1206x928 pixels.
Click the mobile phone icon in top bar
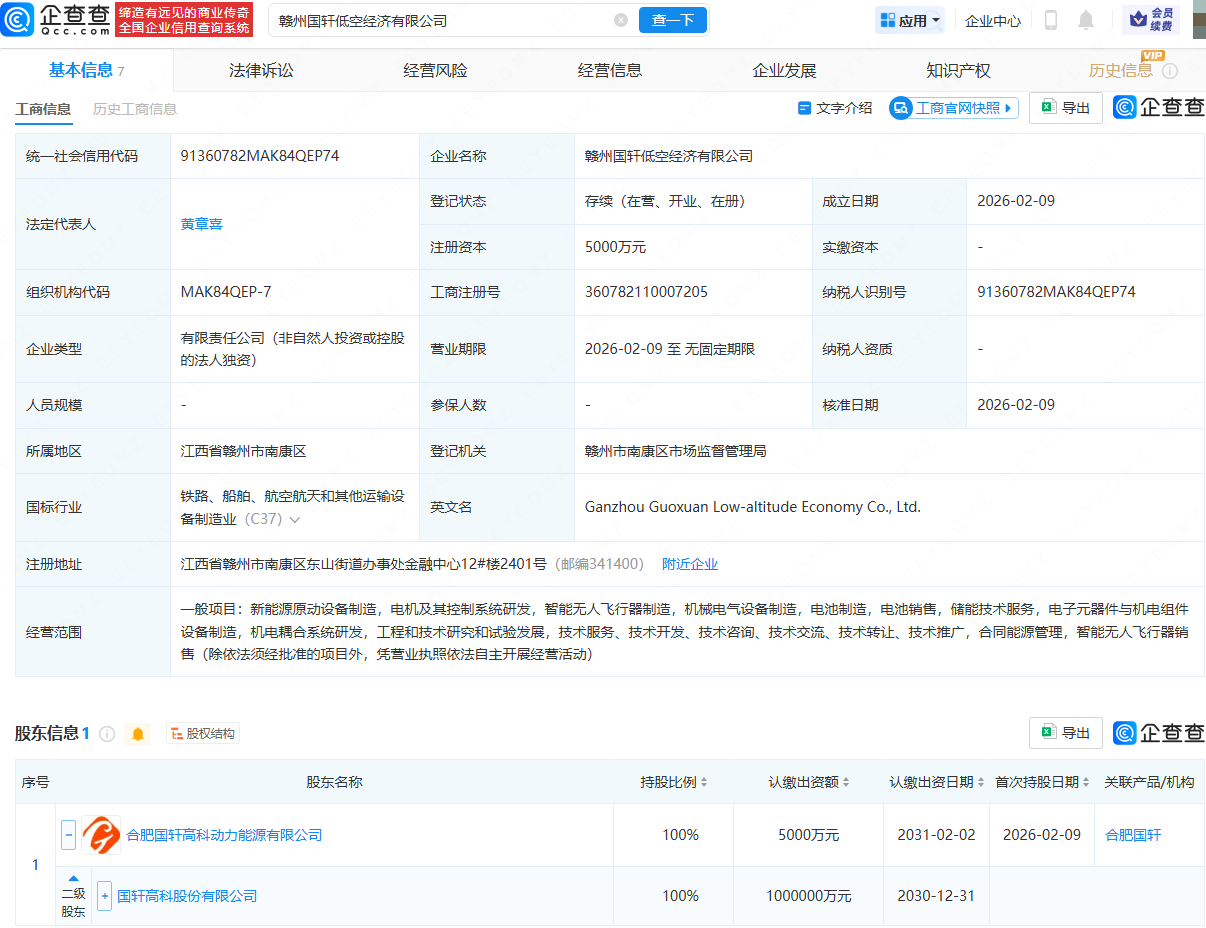pos(1052,20)
